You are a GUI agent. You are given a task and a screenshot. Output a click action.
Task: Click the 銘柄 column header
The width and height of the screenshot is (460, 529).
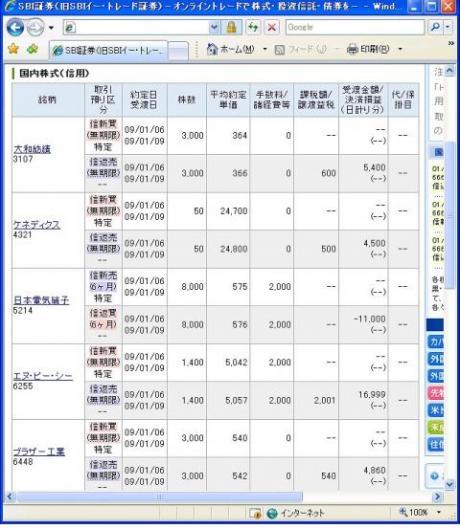48,100
